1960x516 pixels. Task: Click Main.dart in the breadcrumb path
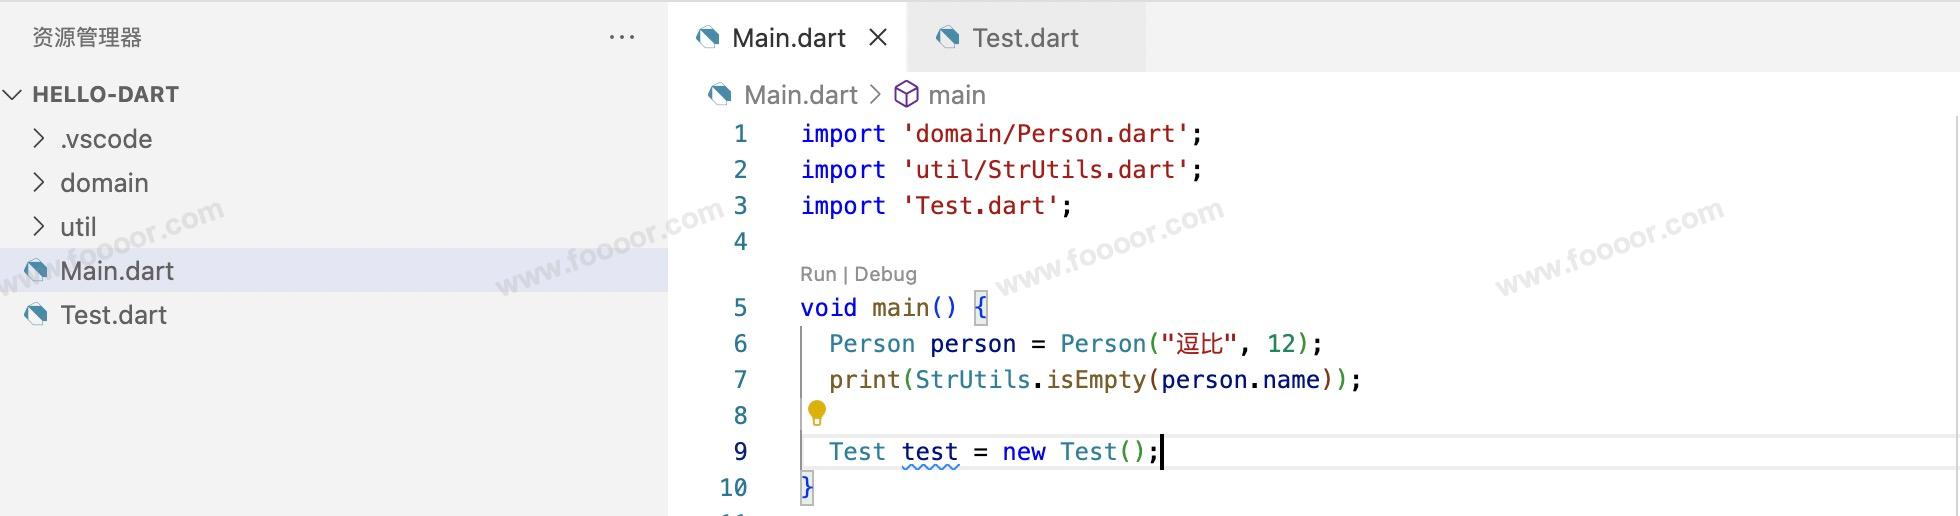click(800, 95)
